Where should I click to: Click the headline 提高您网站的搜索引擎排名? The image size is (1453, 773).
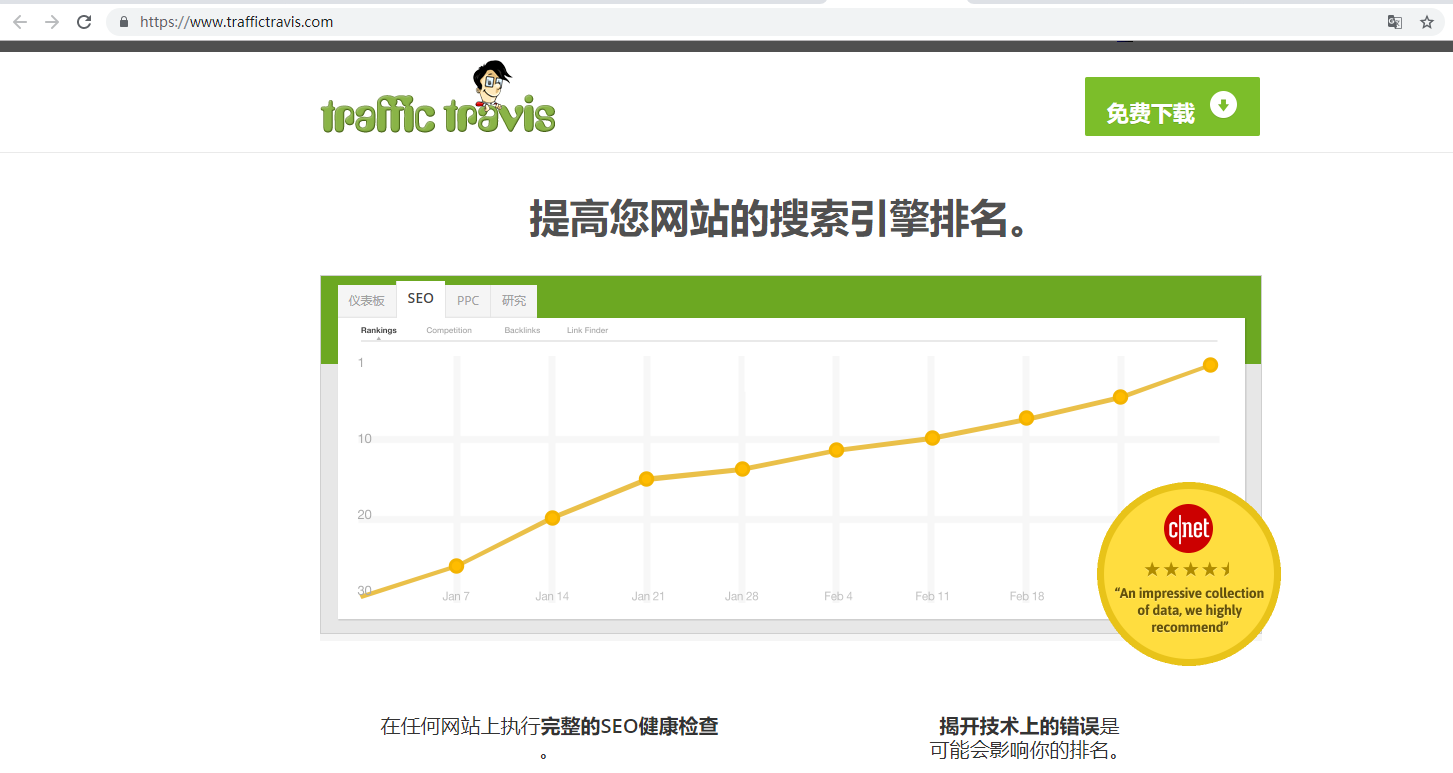(x=779, y=218)
